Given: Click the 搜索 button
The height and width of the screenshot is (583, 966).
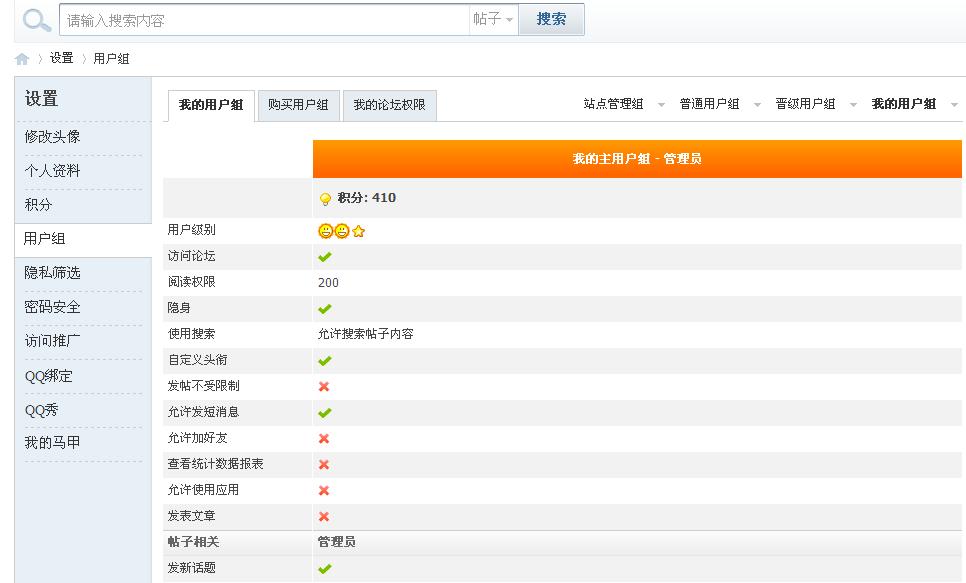Looking at the screenshot, I should click(551, 19).
